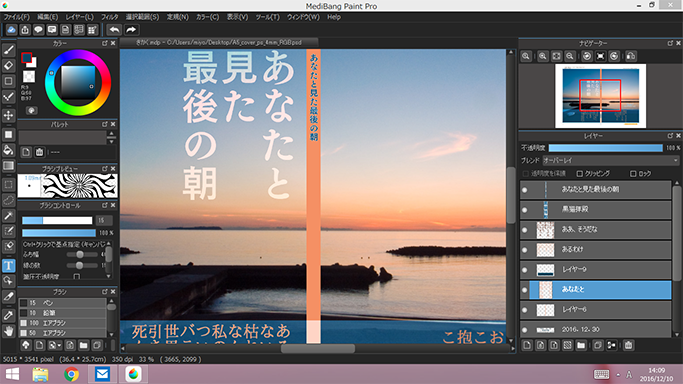This screenshot has width=683, height=384.
Task: Click palette list down arrow
Action: click(112, 141)
